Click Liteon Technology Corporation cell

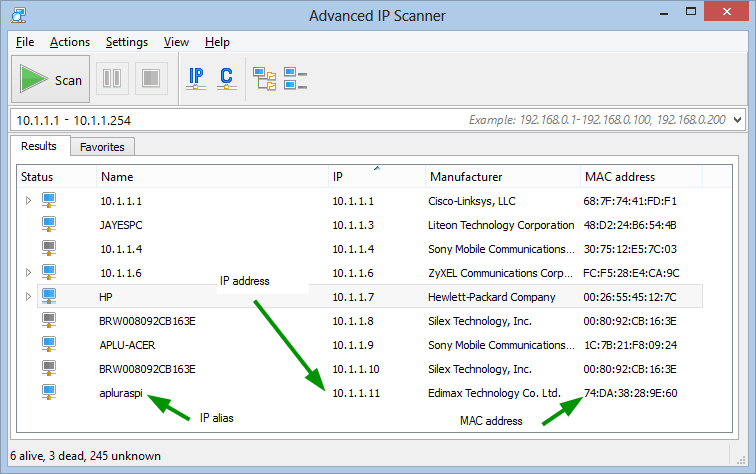click(x=501, y=225)
